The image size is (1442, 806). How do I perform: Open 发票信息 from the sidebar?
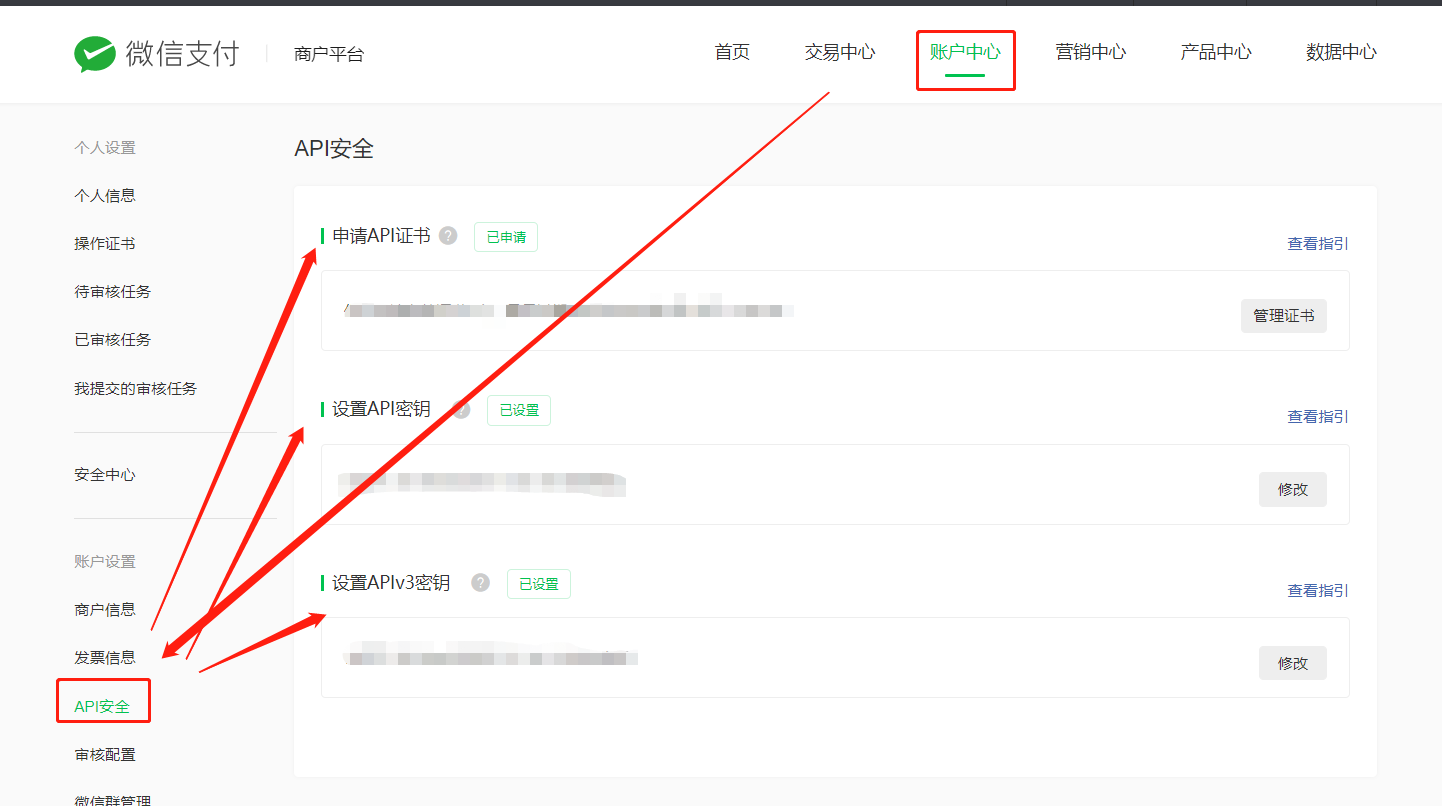(105, 657)
